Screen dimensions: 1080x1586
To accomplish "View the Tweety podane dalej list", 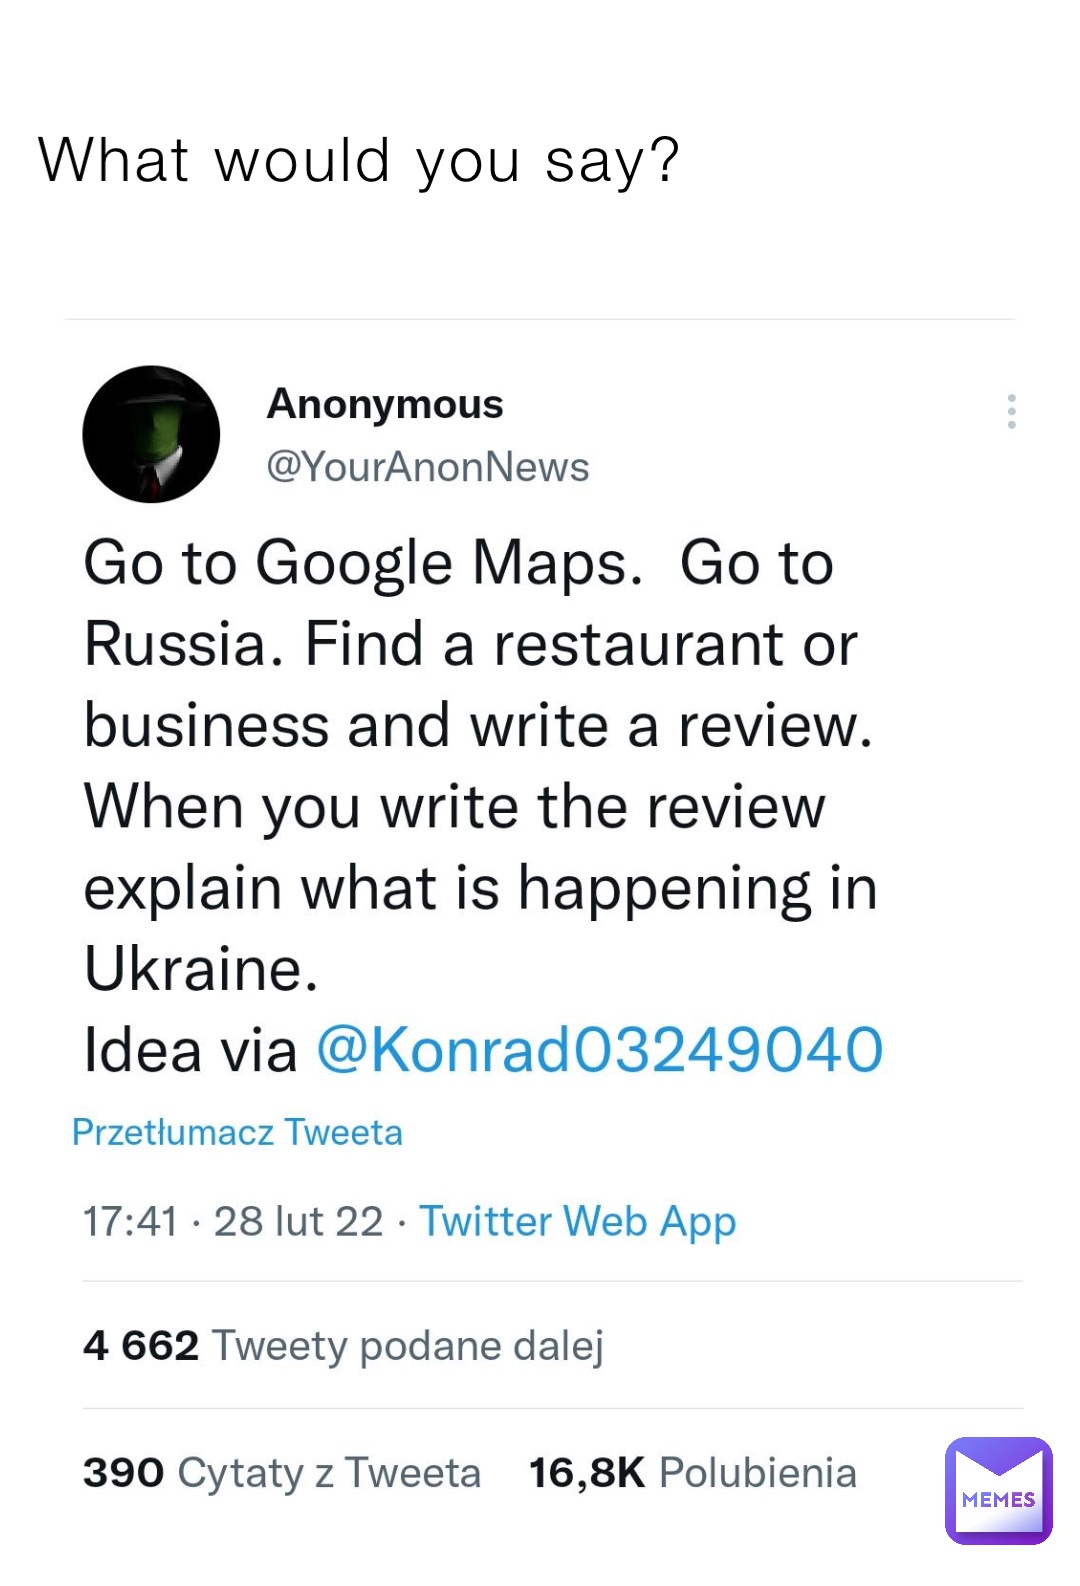I will point(407,1346).
